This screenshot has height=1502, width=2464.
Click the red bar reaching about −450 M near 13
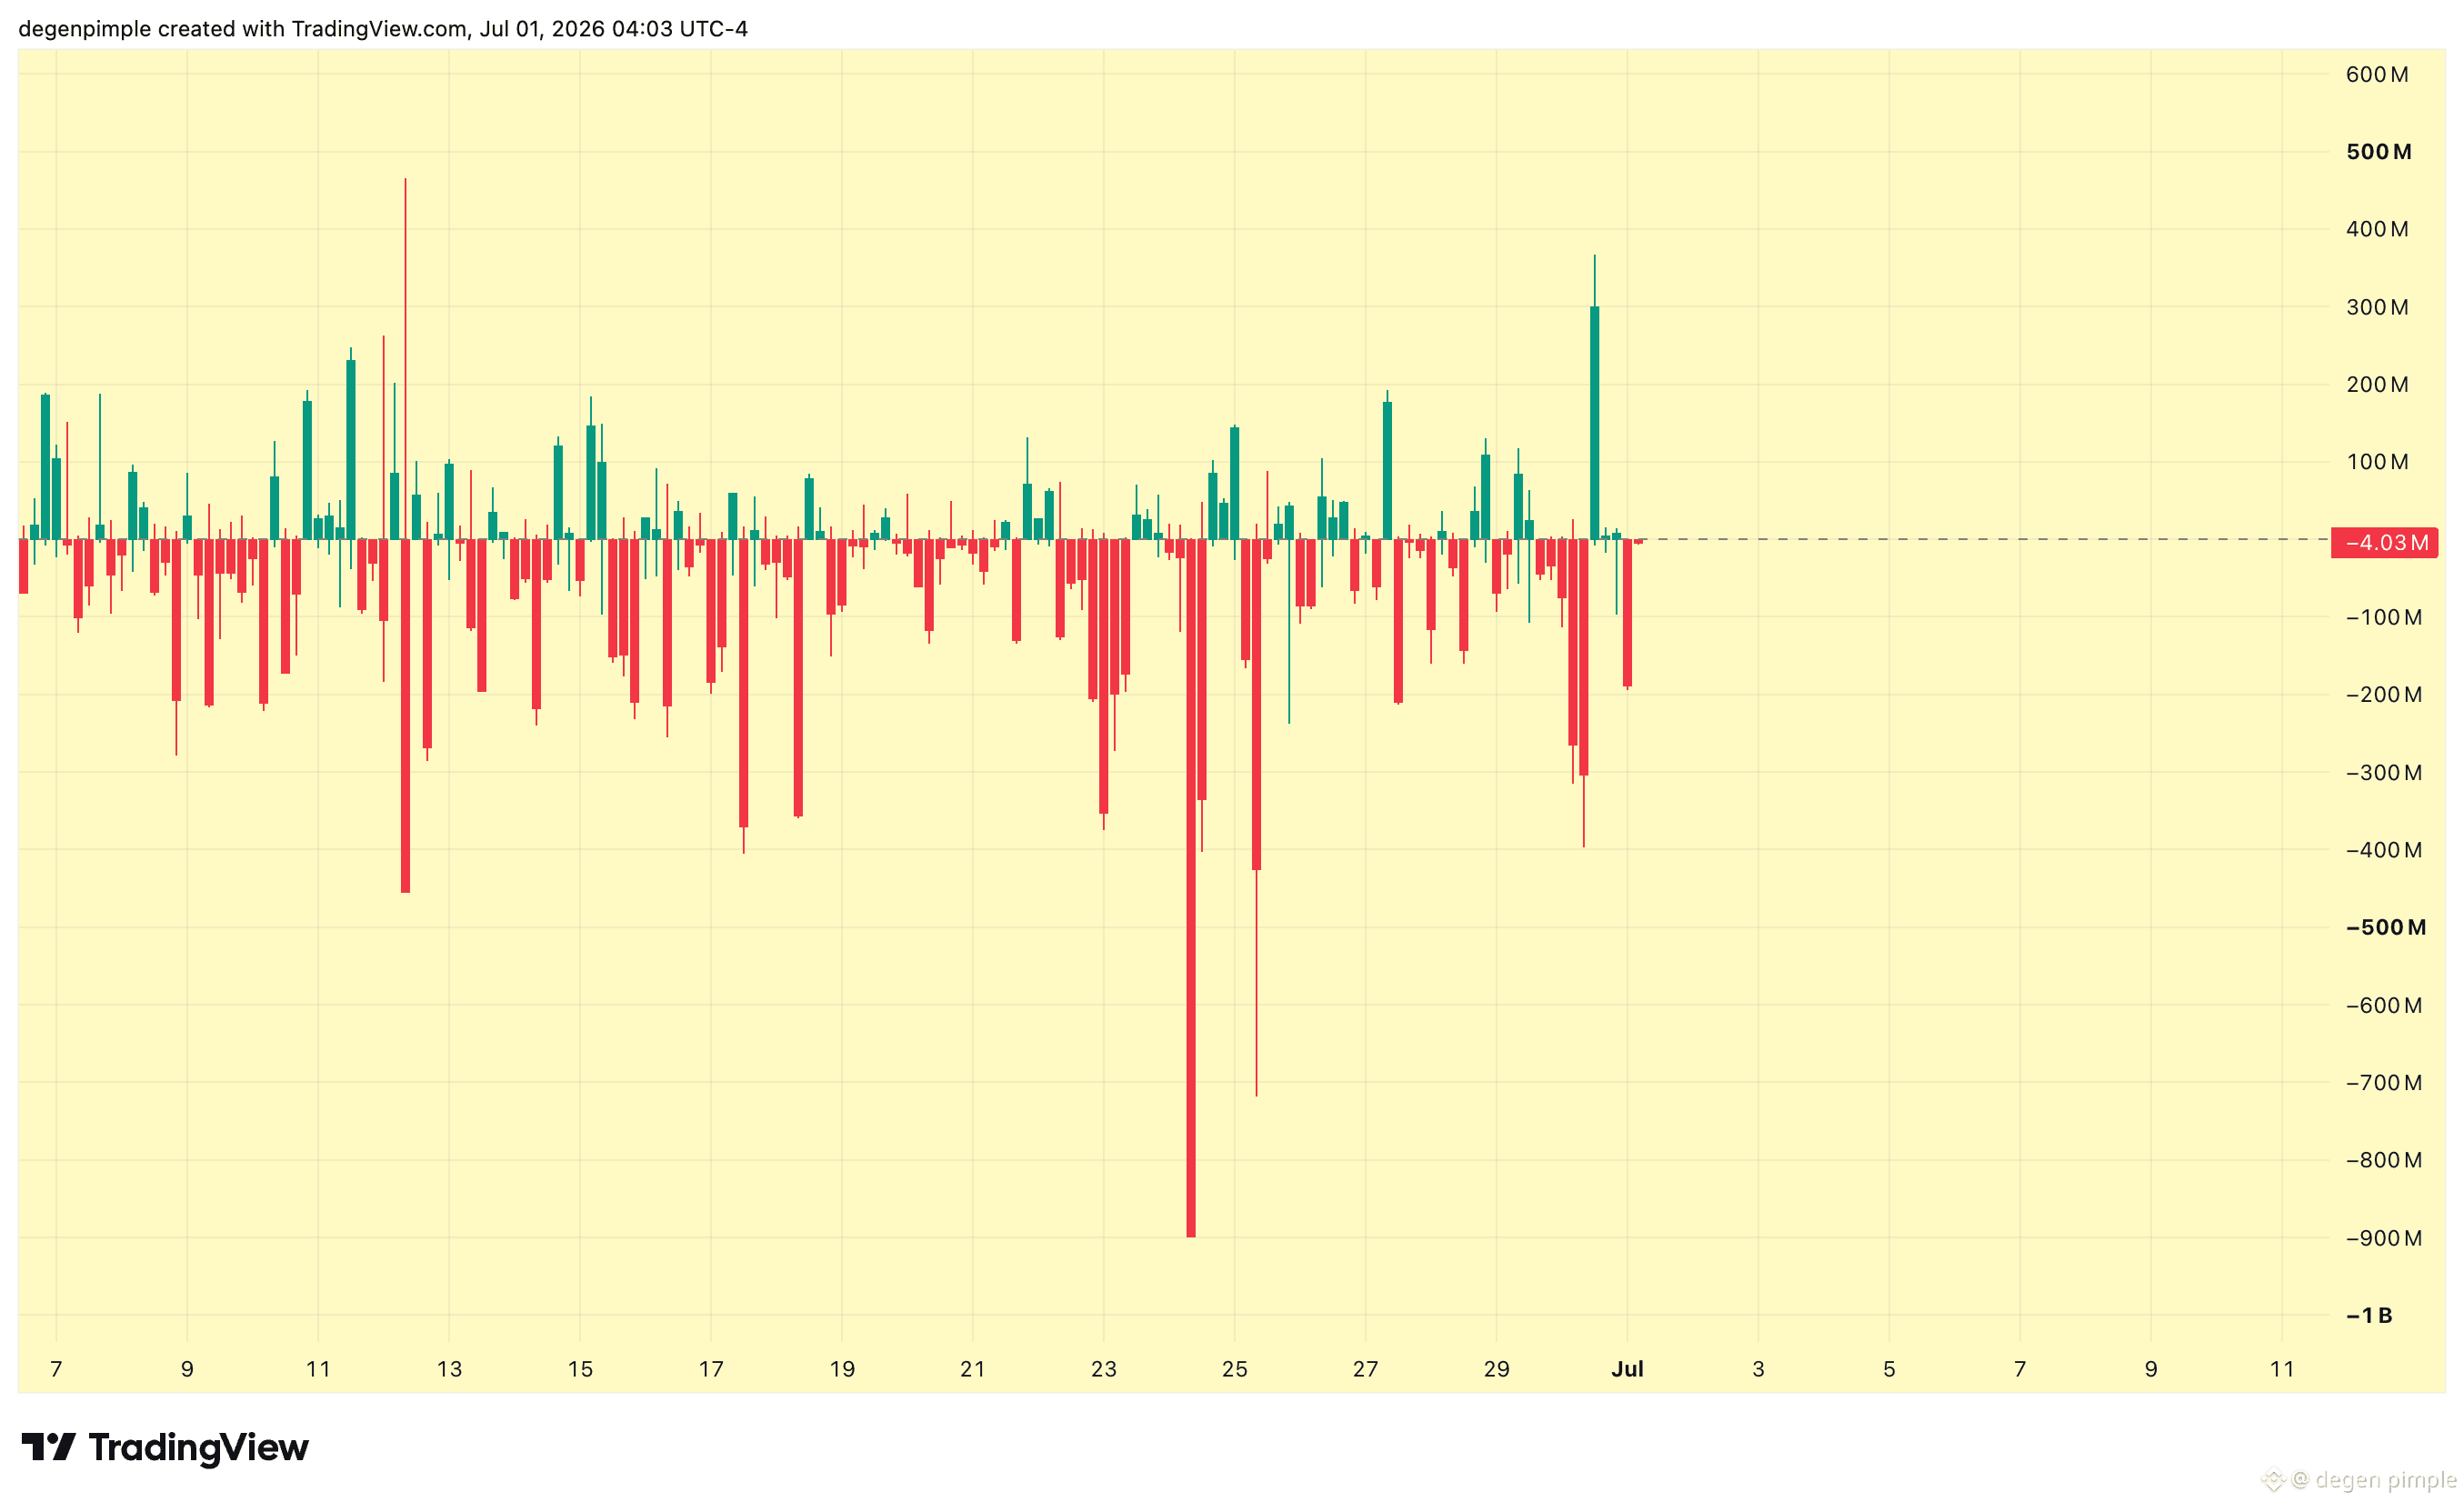click(405, 716)
